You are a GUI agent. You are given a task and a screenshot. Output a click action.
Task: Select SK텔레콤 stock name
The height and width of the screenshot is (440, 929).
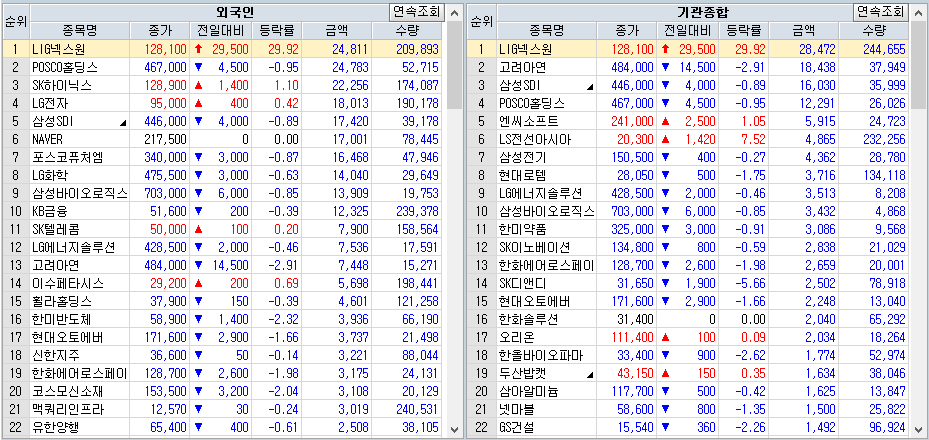tap(56, 229)
